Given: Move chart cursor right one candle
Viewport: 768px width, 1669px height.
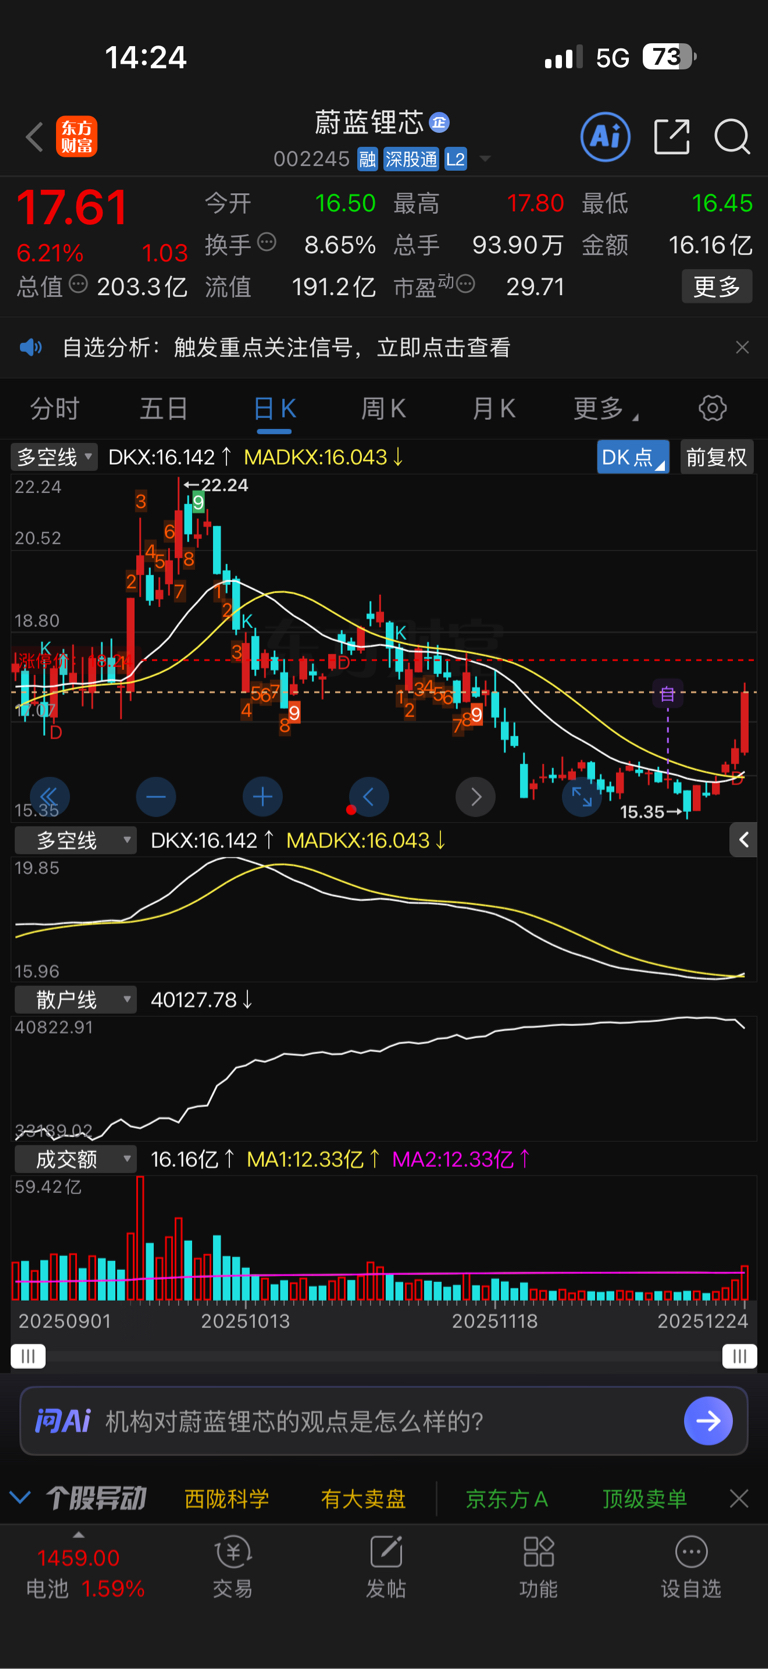Looking at the screenshot, I should (476, 797).
